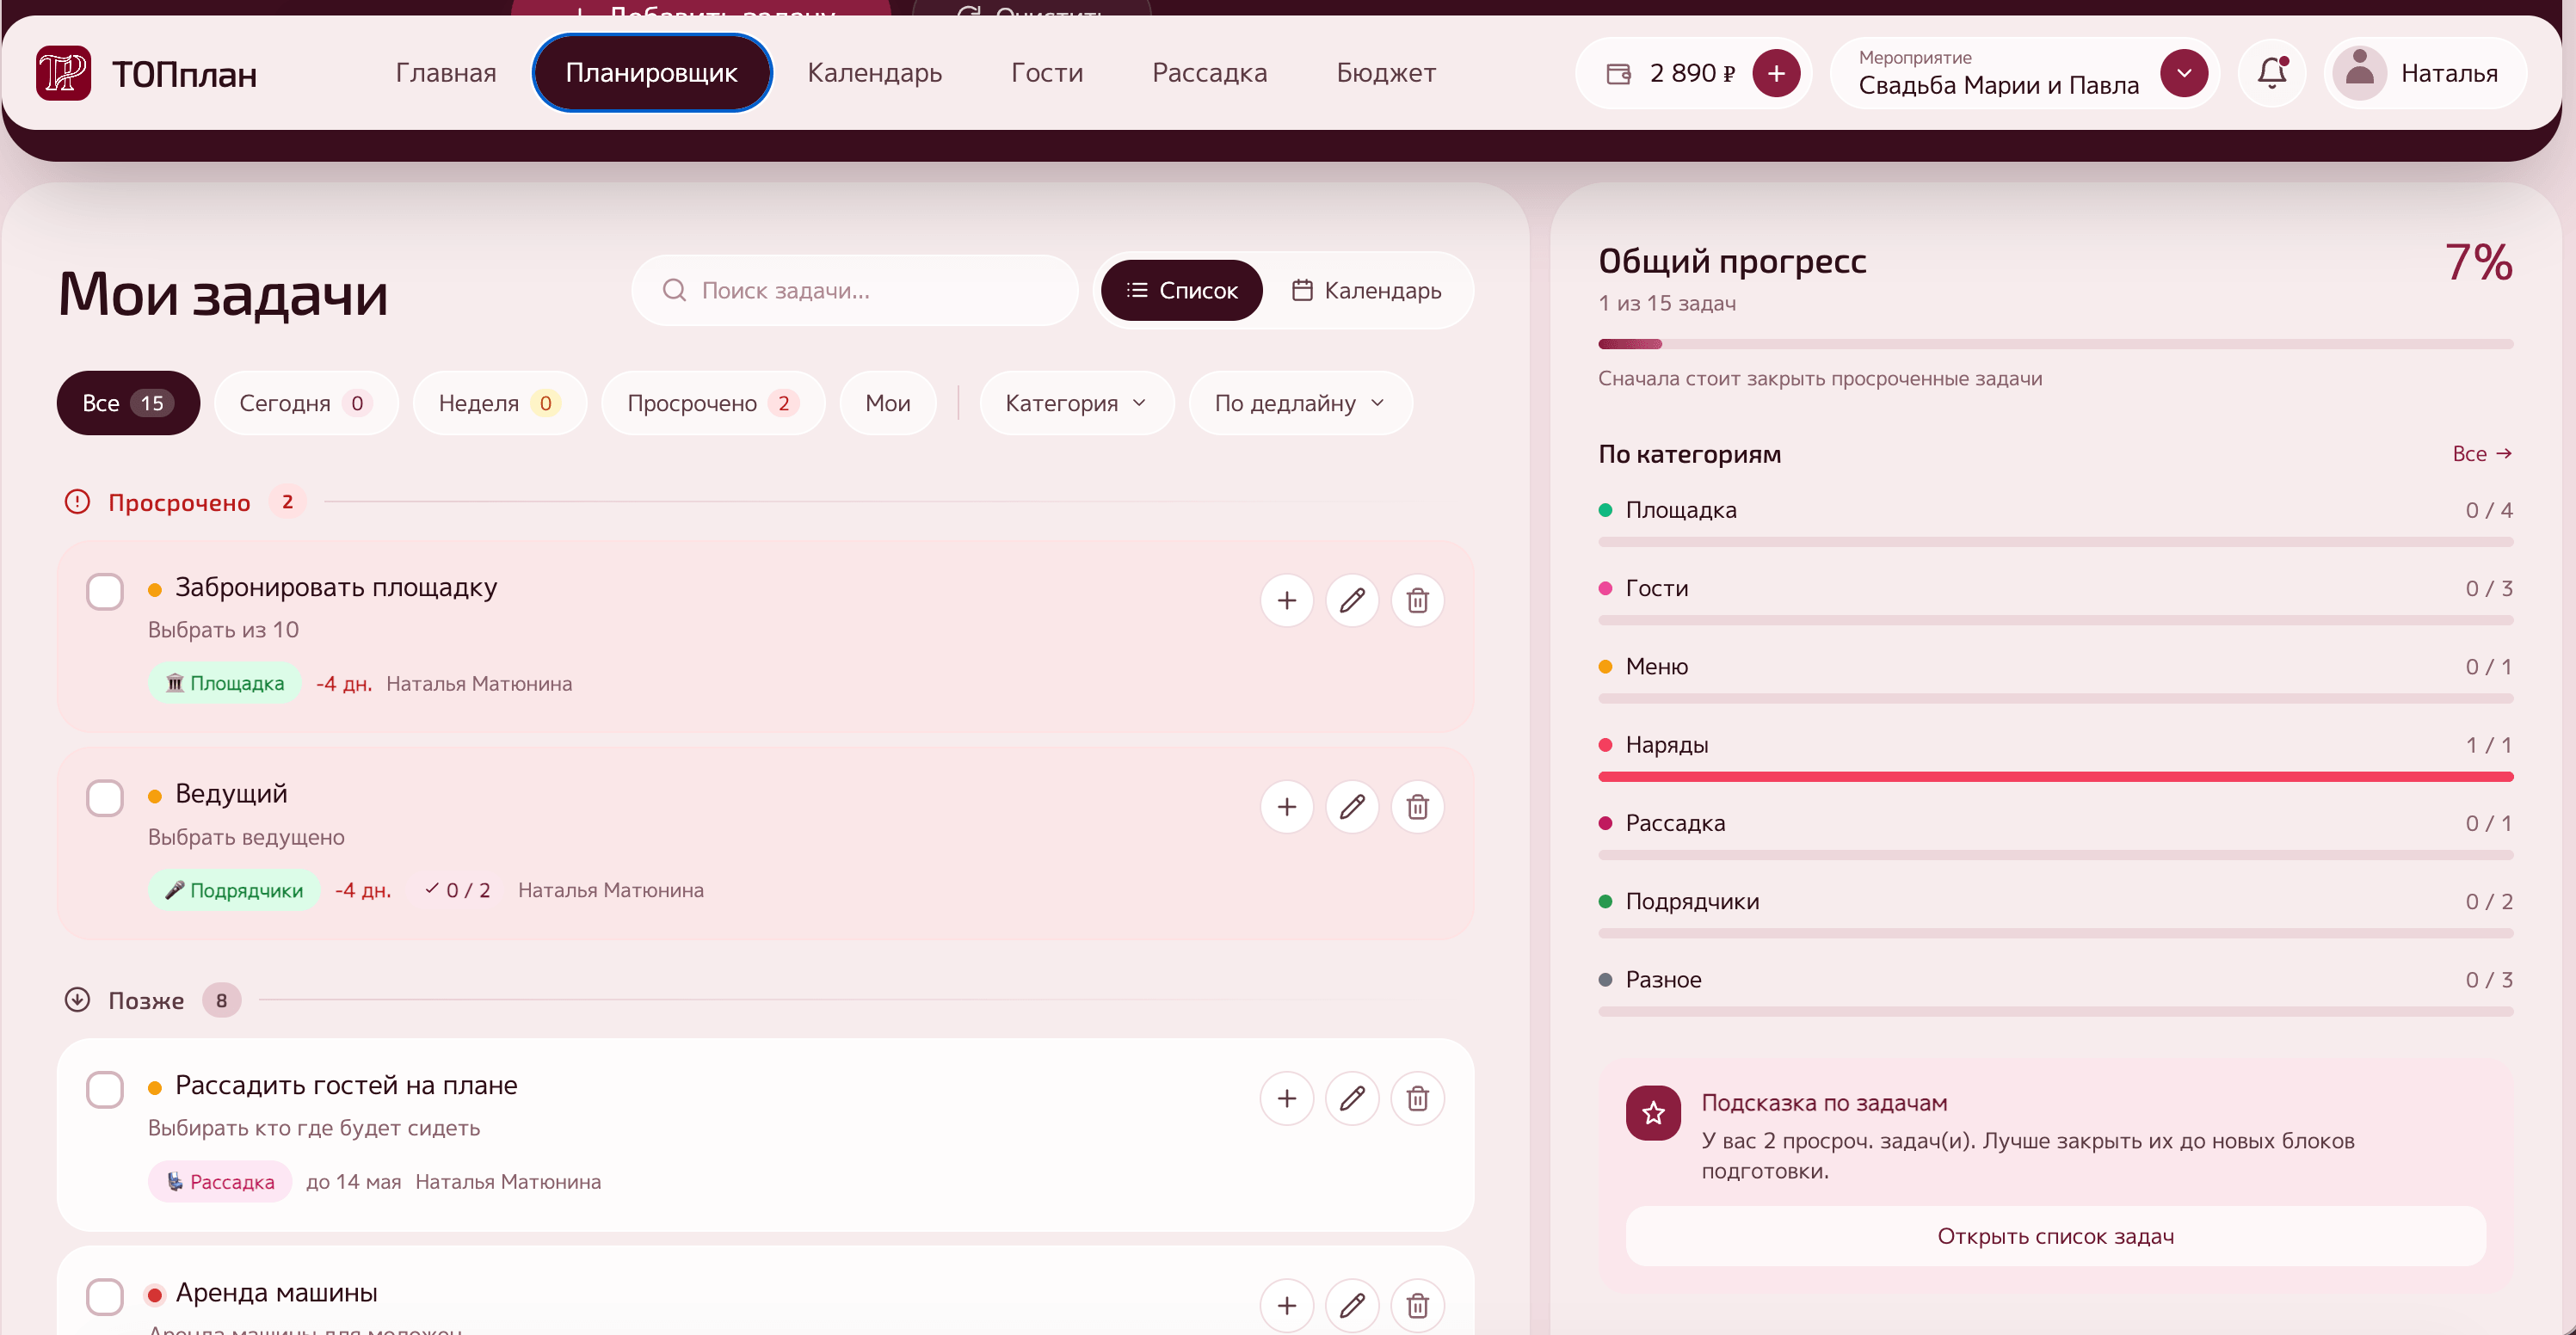Check off the Ведущий task
Screen dimensions: 2576x1335
pyautogui.click(x=104, y=798)
